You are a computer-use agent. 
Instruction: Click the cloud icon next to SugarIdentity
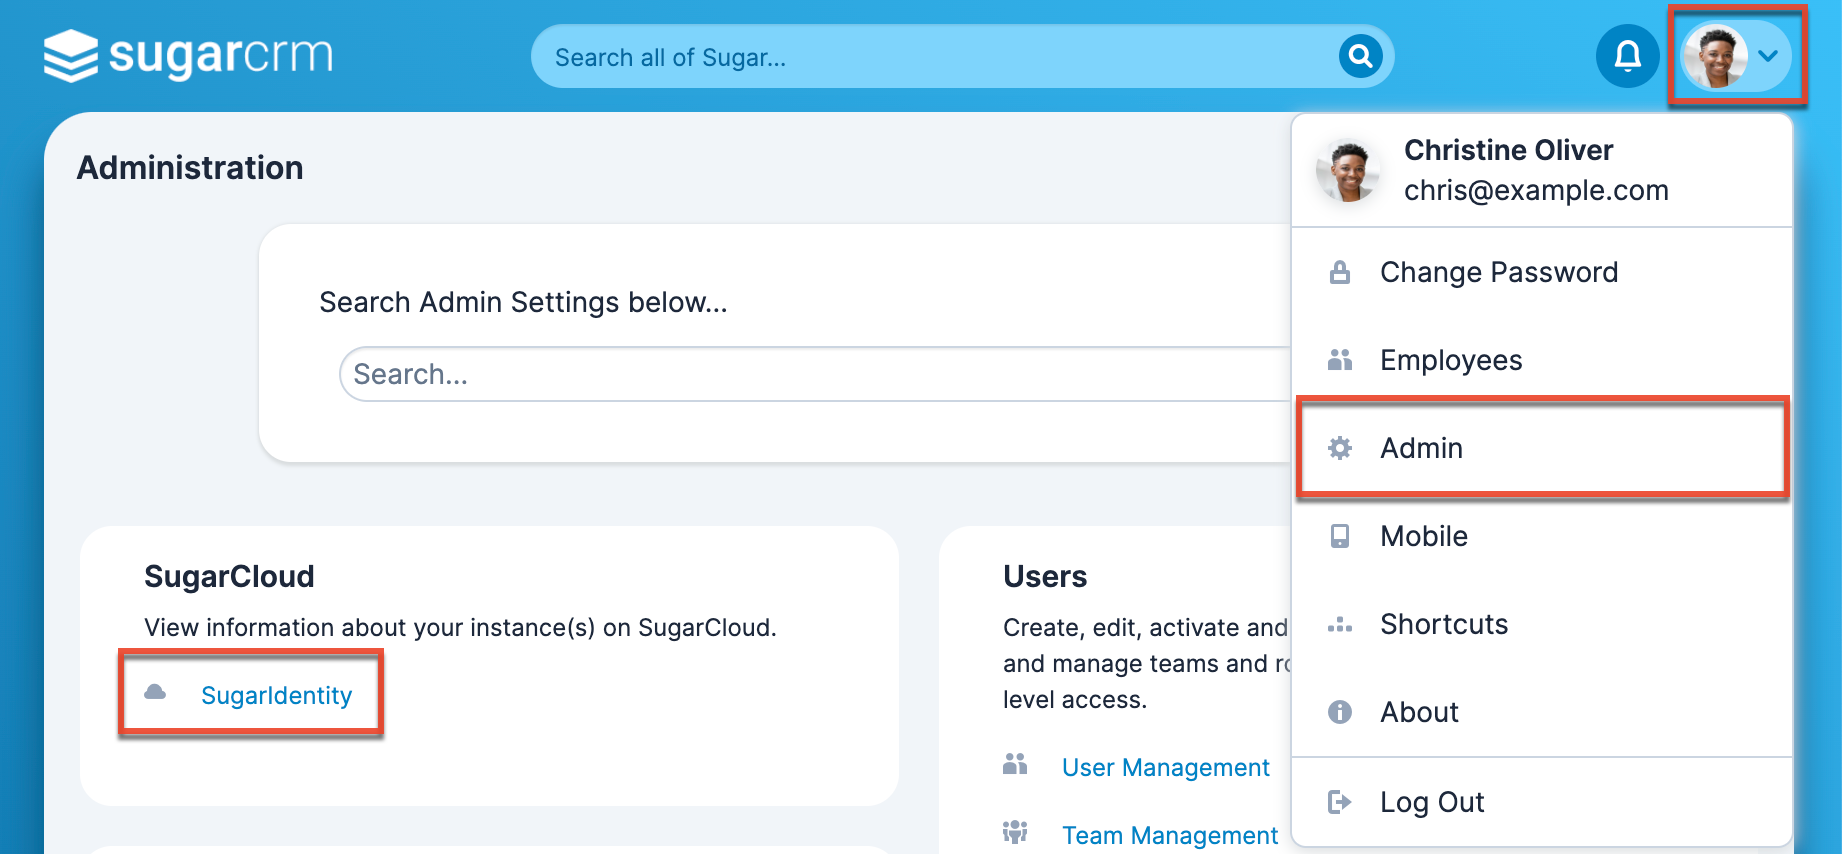[x=155, y=692]
